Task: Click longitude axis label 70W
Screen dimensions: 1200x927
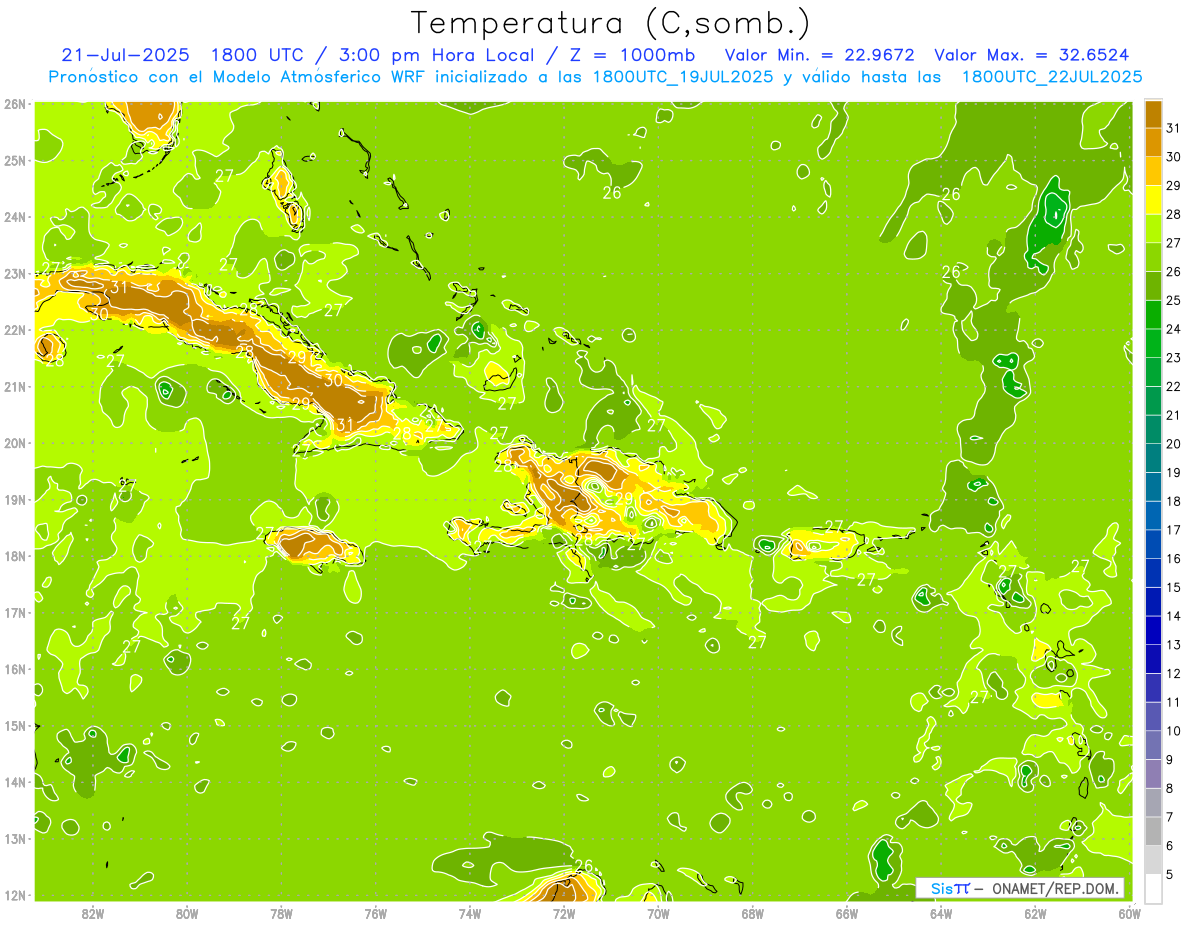Action: click(x=658, y=914)
